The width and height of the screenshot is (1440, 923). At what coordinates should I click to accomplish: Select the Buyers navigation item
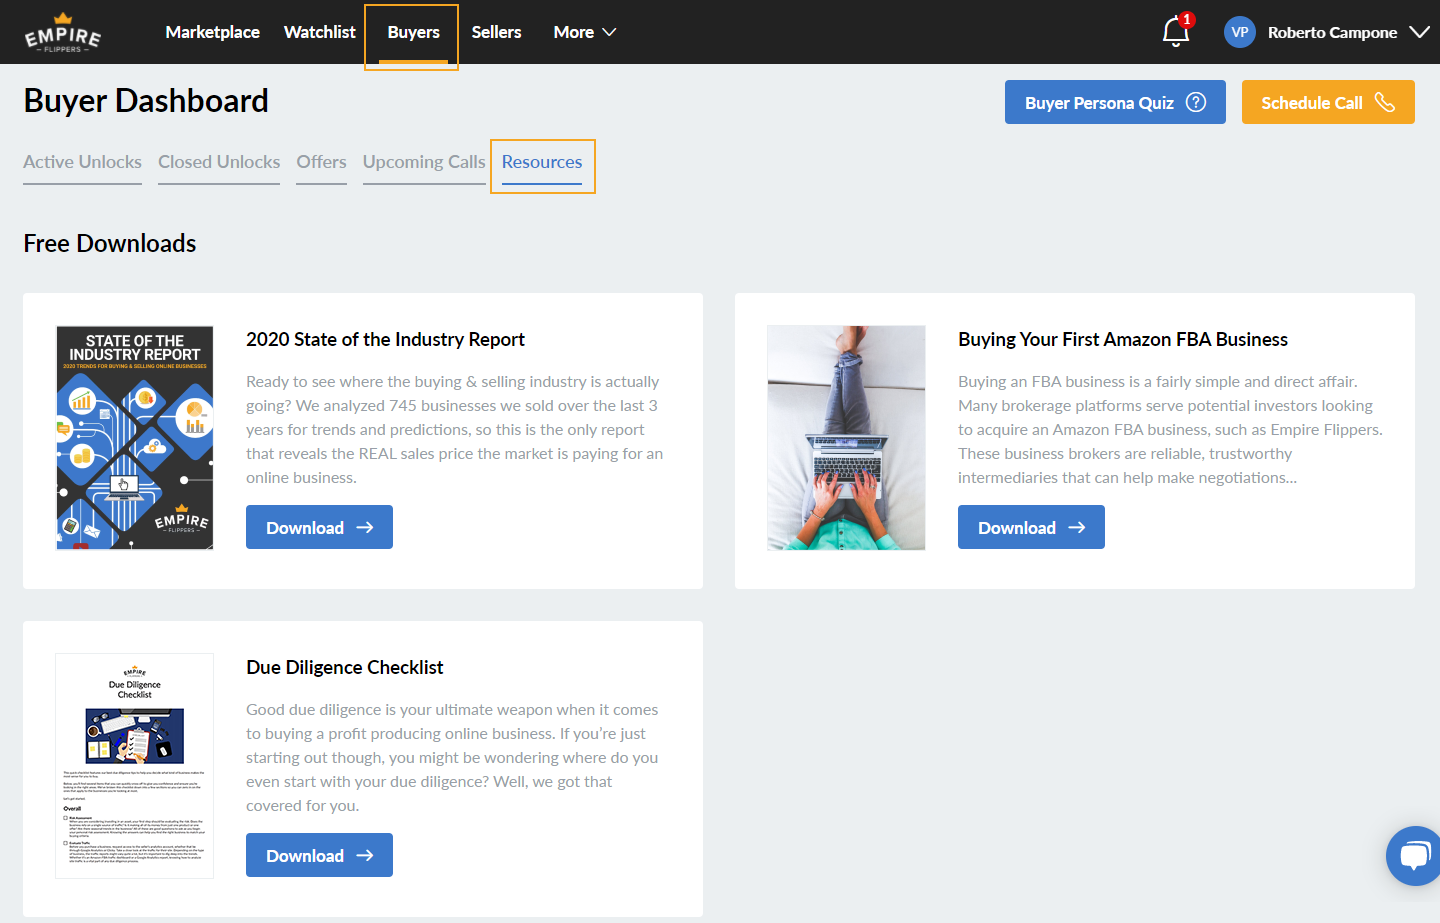413,32
